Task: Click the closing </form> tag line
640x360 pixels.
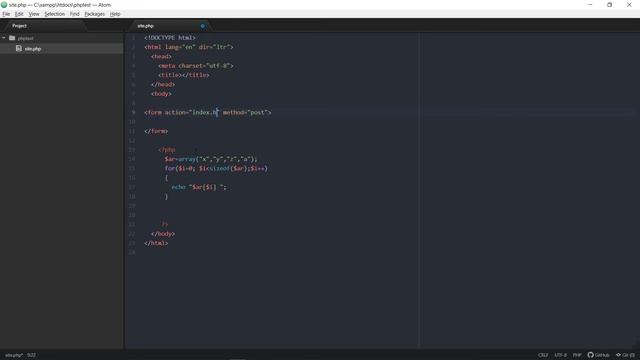Action: pyautogui.click(x=156, y=131)
